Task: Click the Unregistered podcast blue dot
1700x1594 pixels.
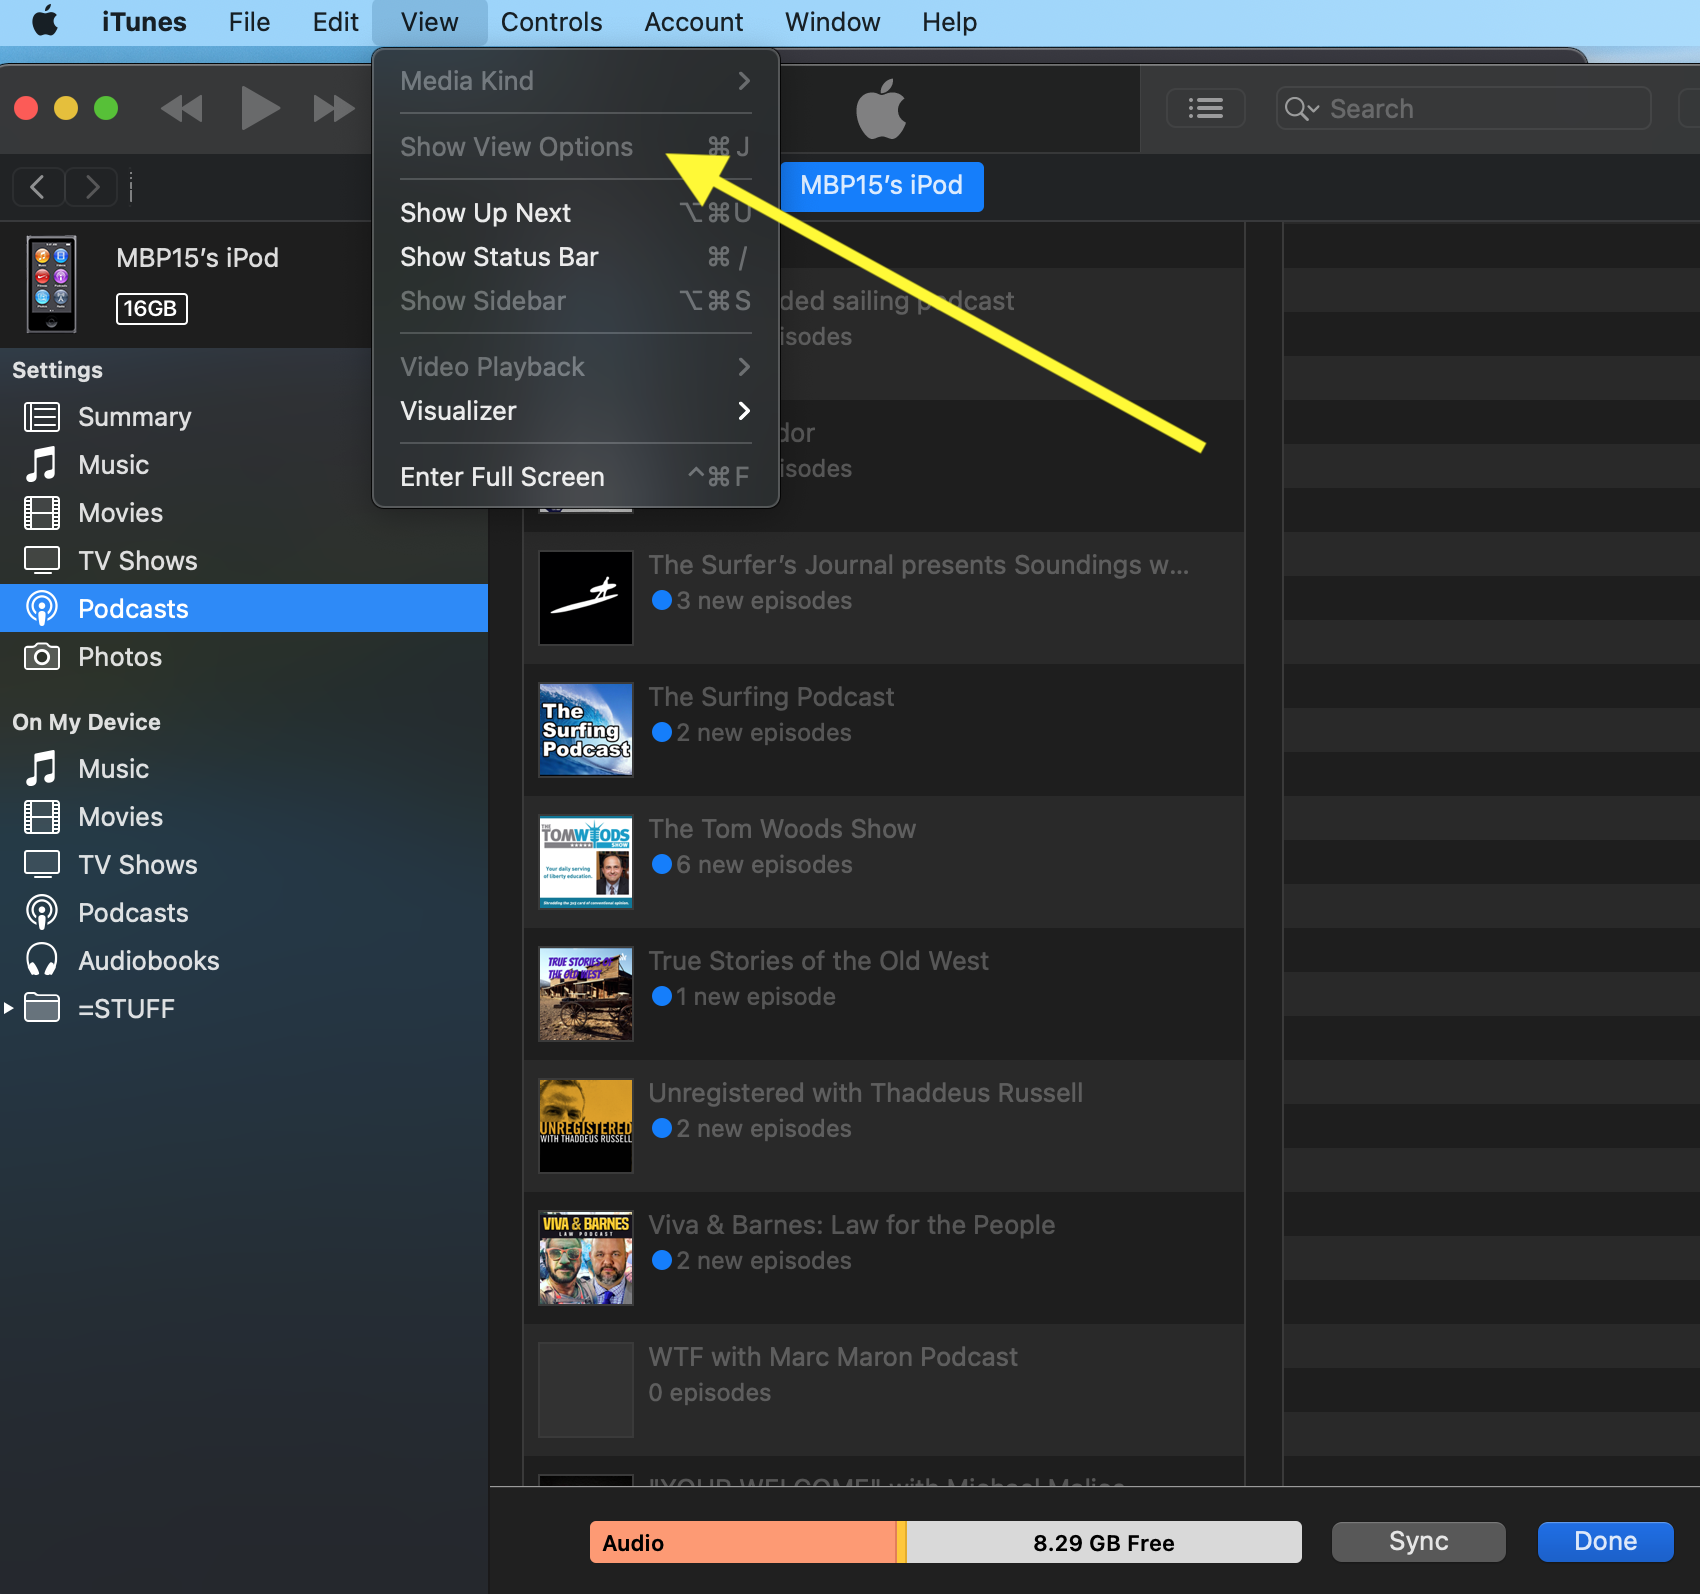Action: 661,1129
